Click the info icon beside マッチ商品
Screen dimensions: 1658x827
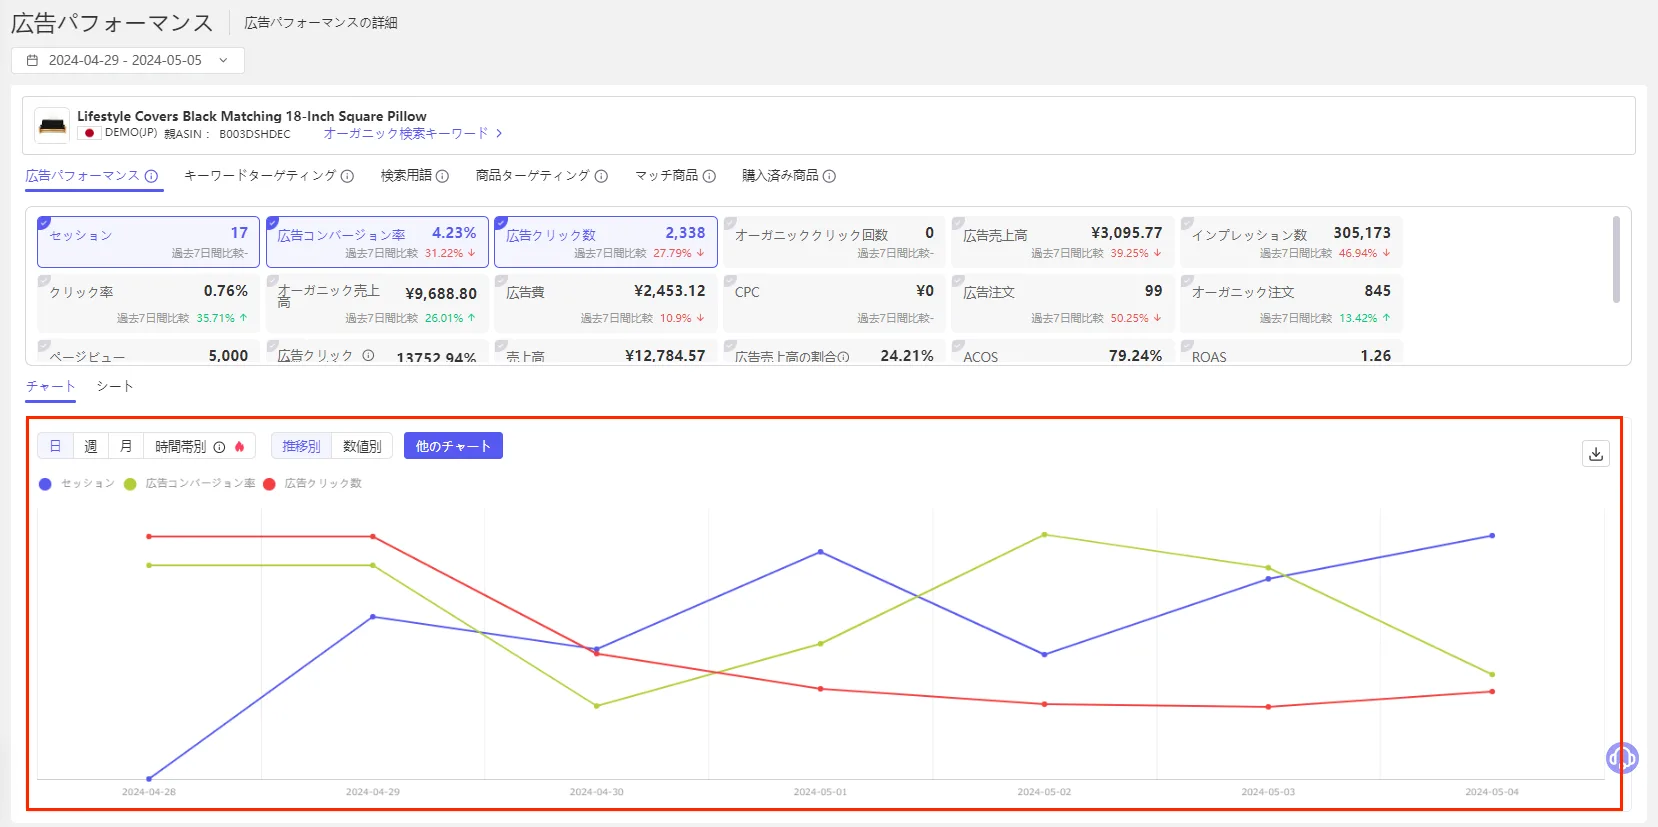pos(709,176)
